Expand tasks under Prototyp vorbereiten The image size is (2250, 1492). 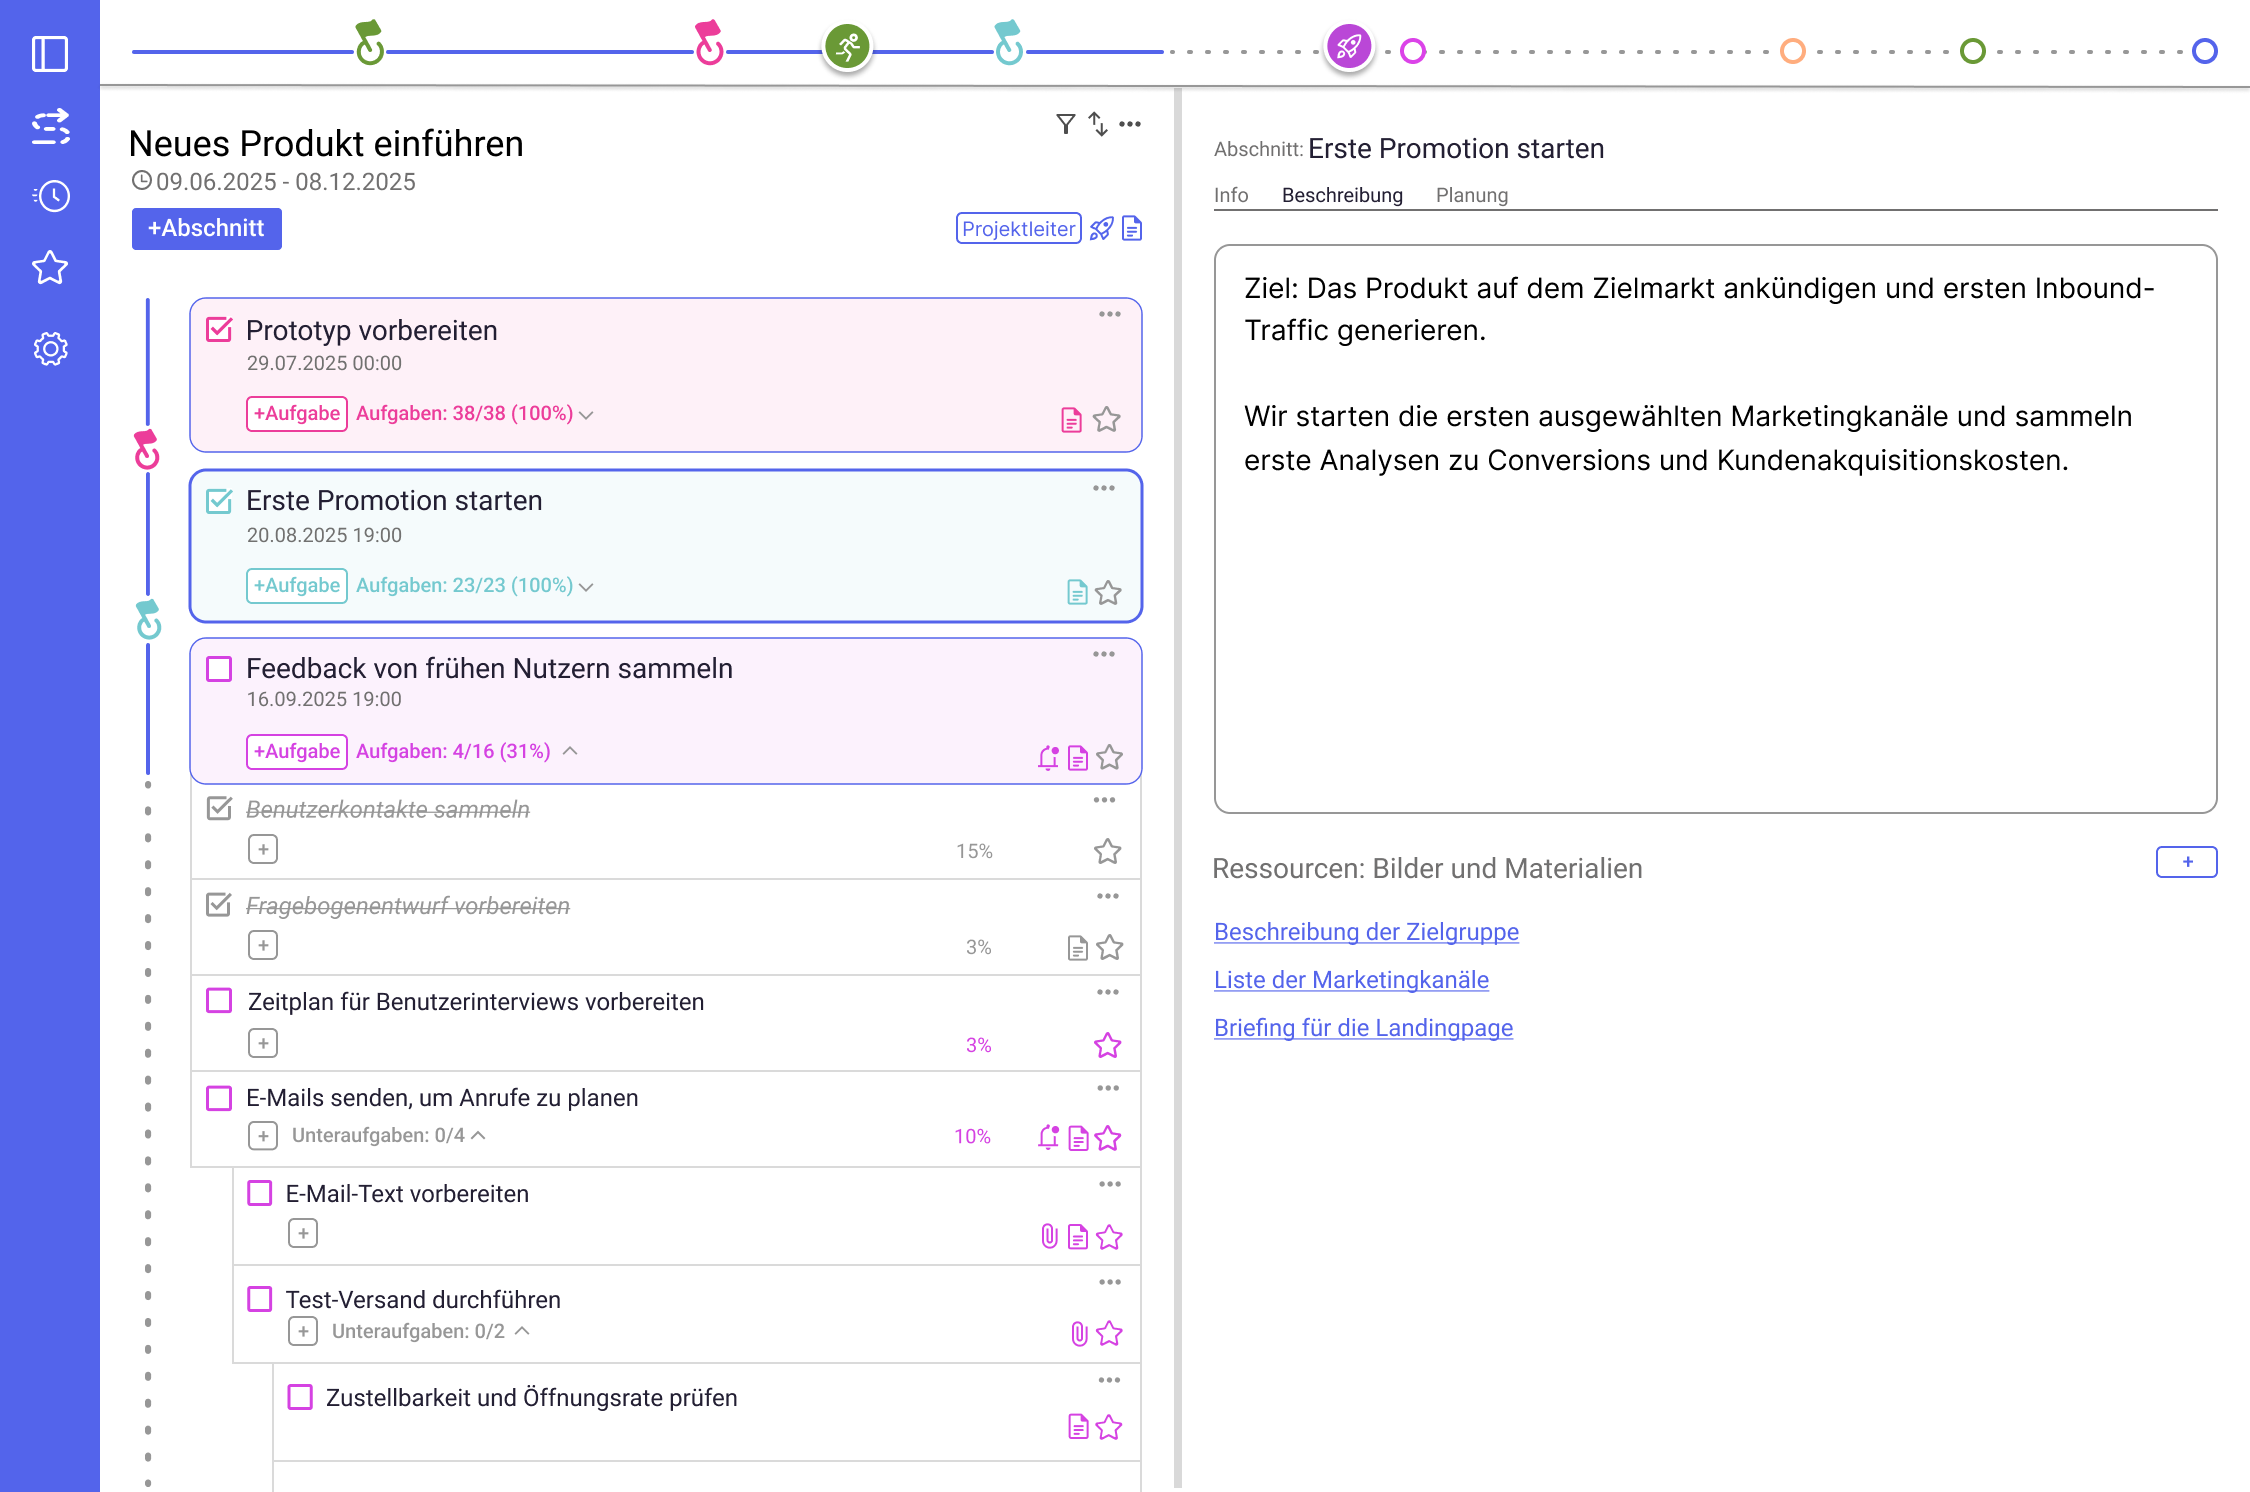click(587, 415)
